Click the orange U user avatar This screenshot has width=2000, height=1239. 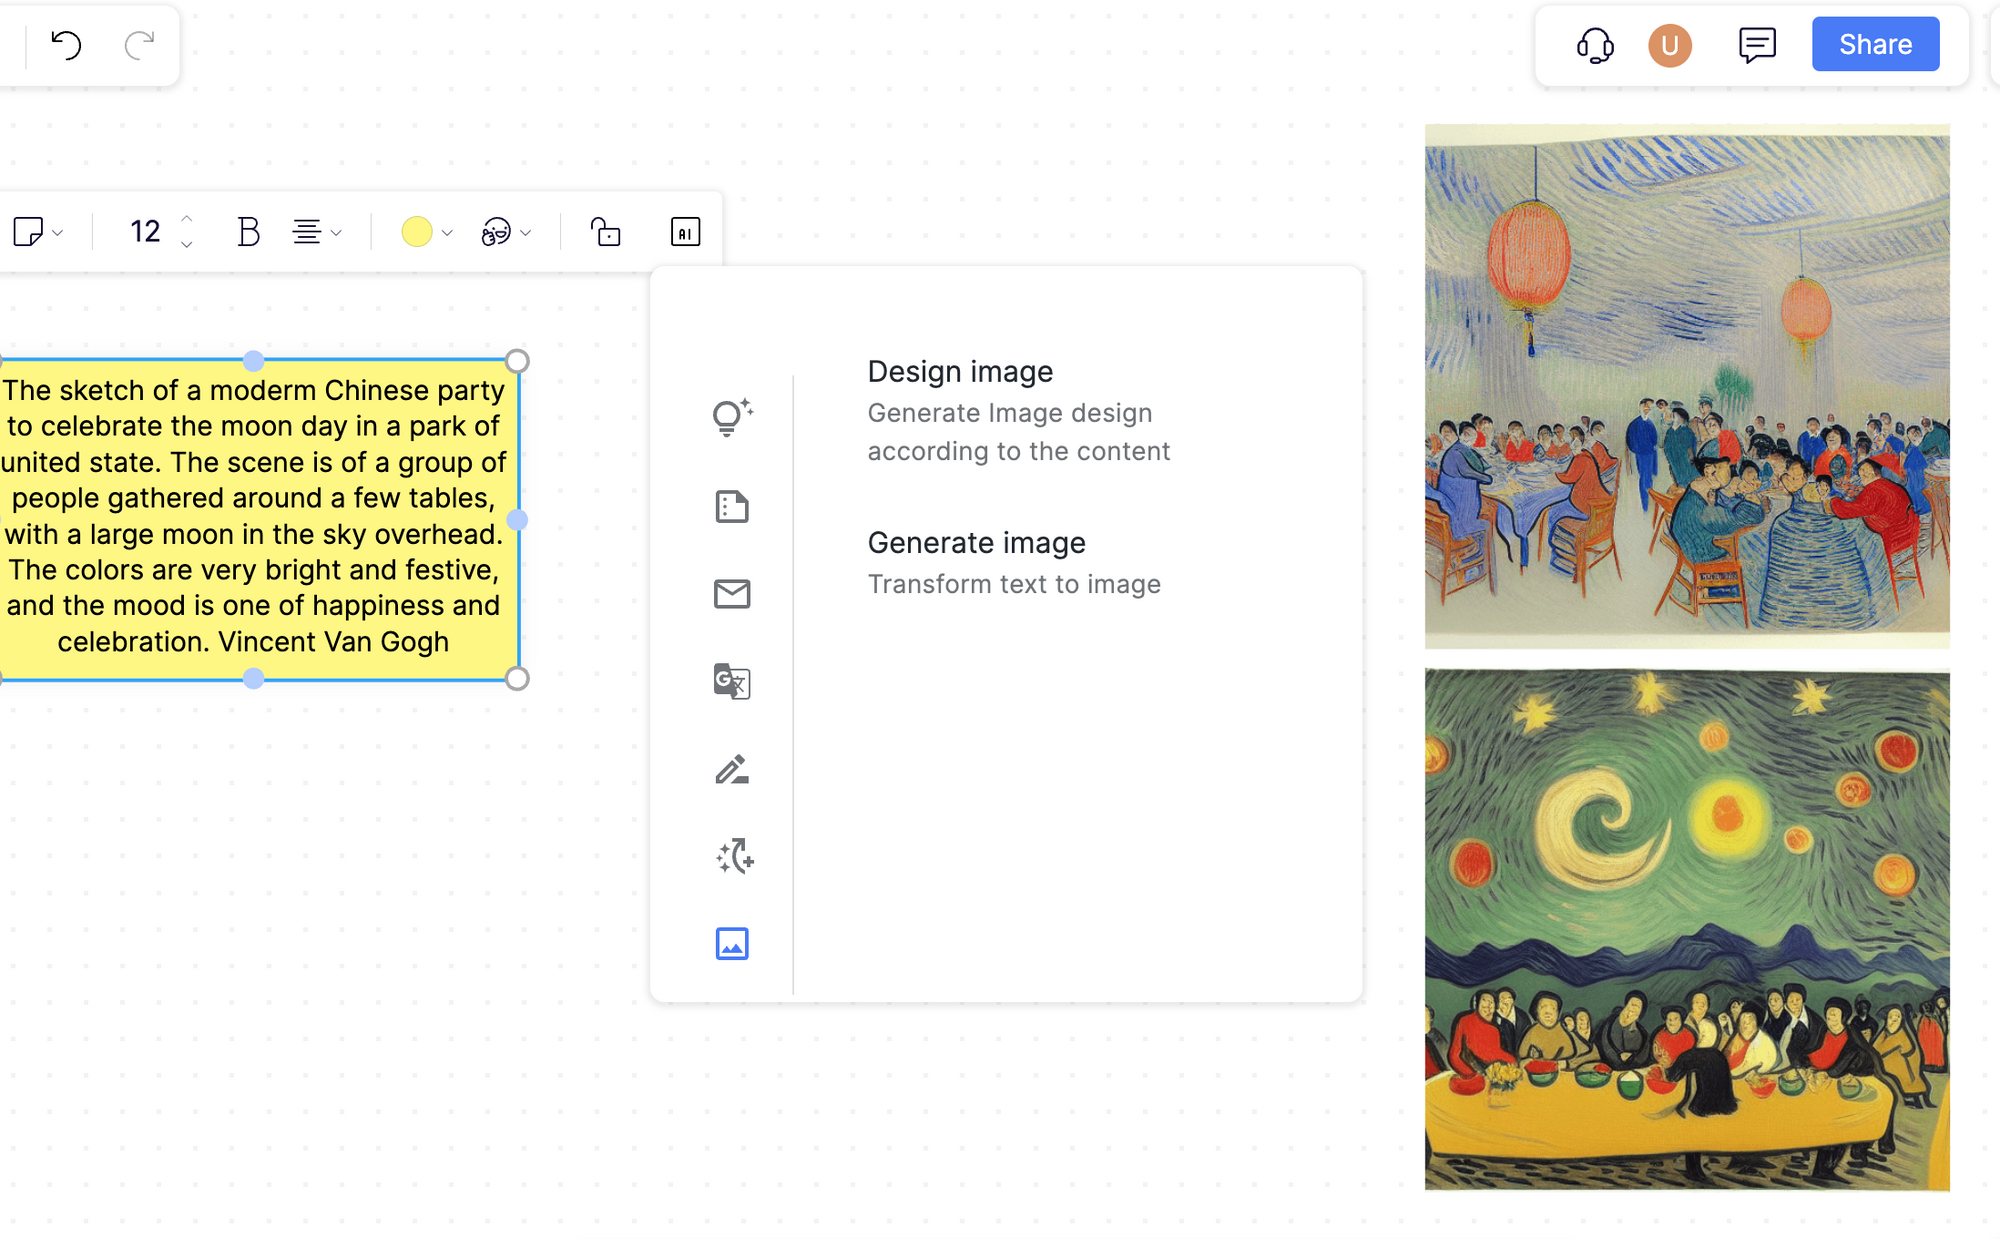(1670, 45)
